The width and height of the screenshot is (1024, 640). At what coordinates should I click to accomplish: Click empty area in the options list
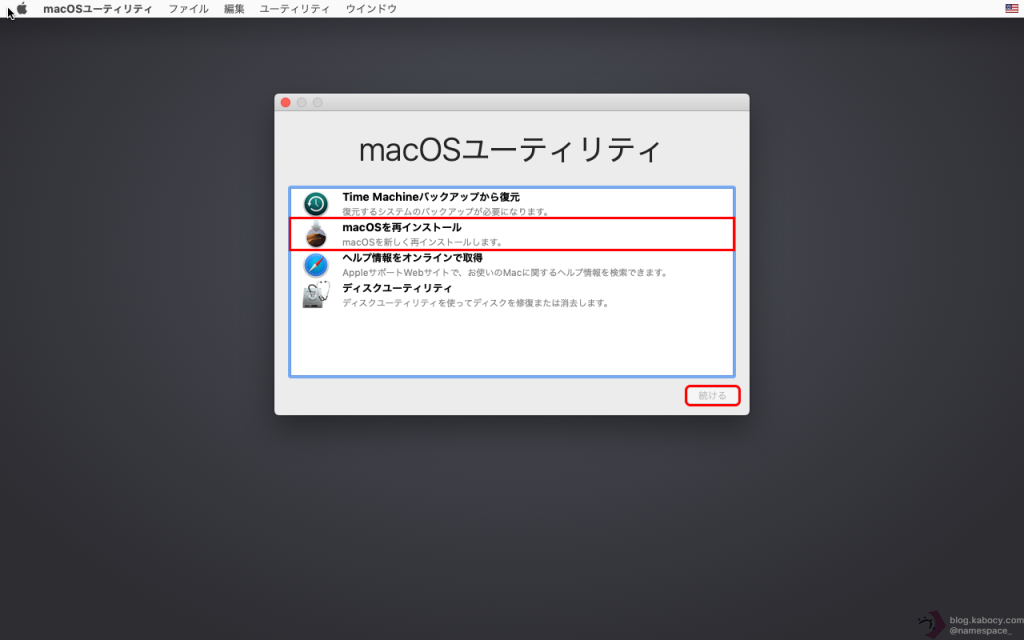click(511, 345)
